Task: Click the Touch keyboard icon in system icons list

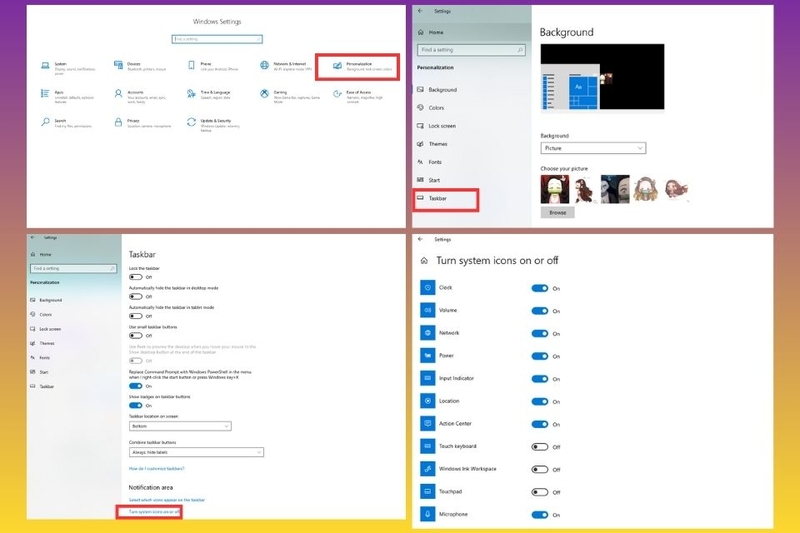Action: (x=428, y=446)
